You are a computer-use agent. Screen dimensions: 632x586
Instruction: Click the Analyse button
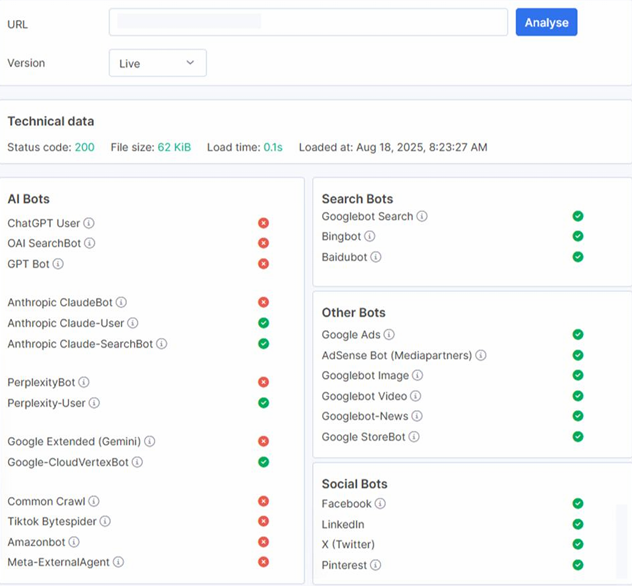tap(546, 22)
